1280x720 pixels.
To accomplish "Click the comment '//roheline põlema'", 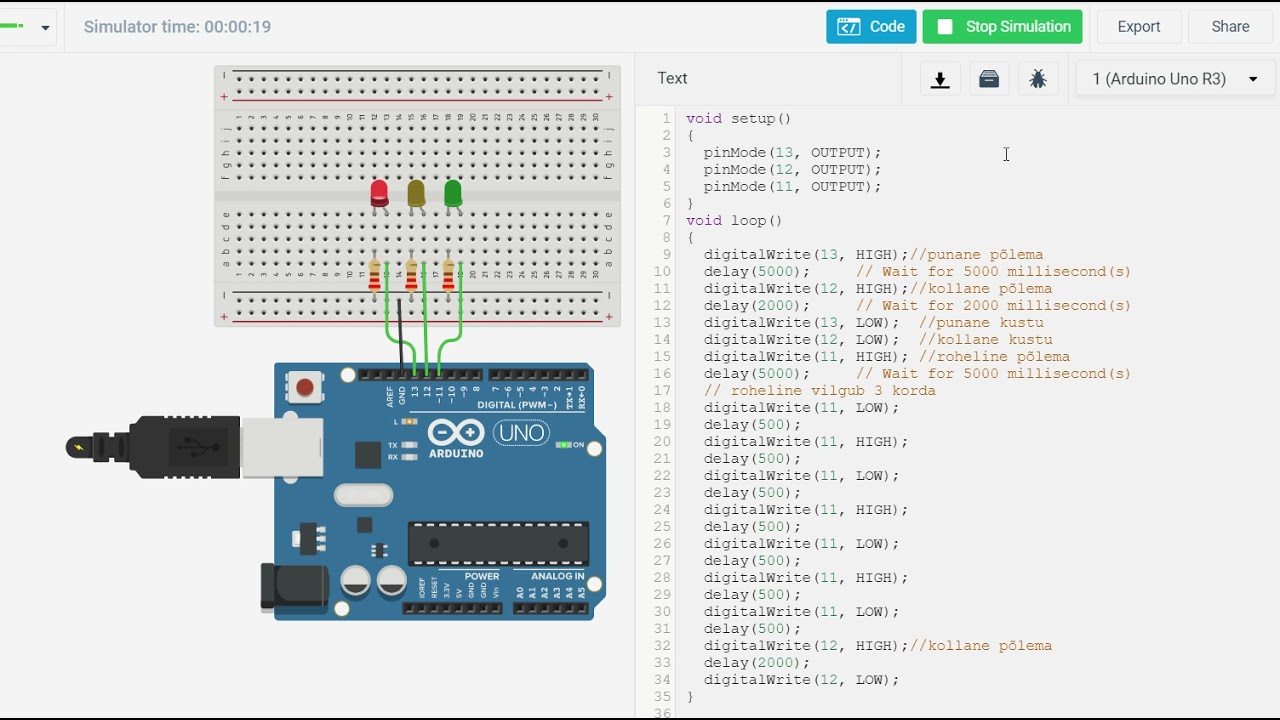I will click(x=994, y=356).
